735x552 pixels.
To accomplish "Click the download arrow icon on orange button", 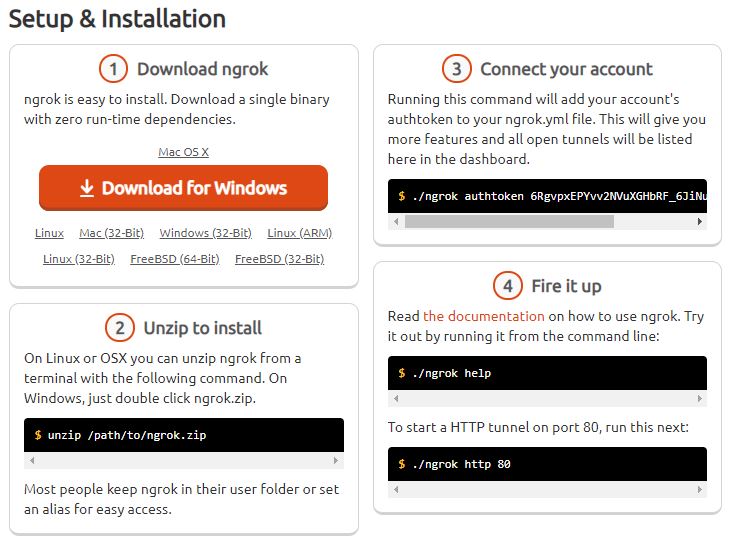I will click(x=87, y=188).
